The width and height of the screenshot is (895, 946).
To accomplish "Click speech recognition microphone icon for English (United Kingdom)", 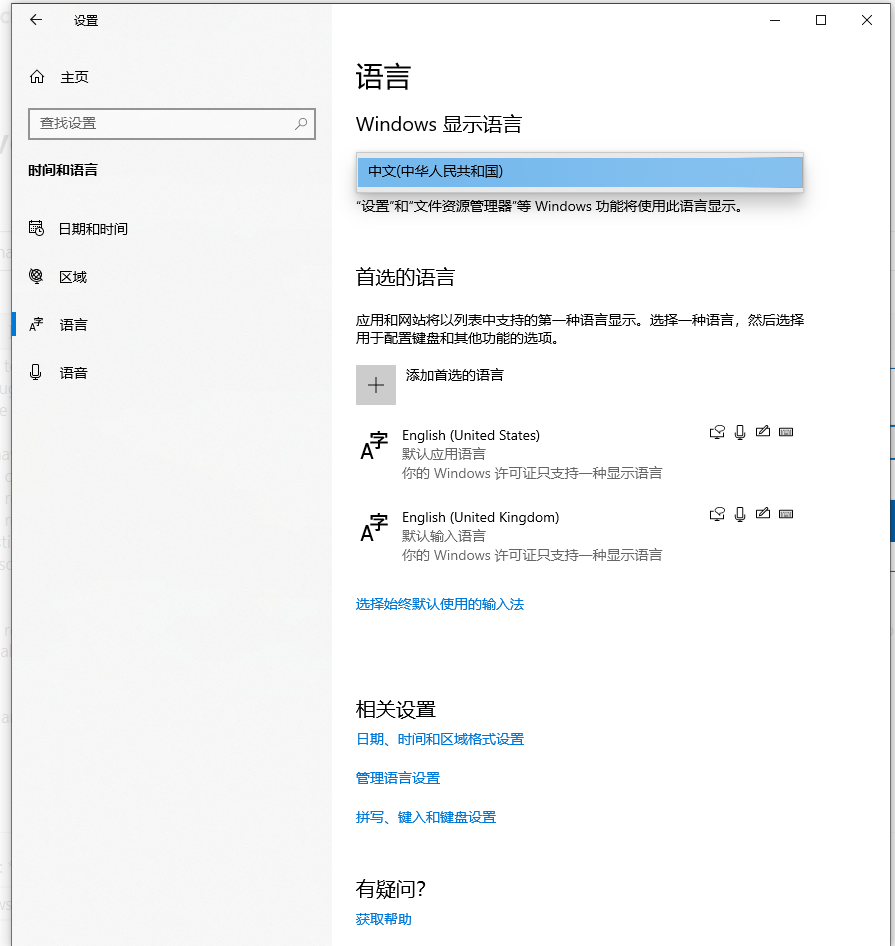I will pyautogui.click(x=740, y=514).
